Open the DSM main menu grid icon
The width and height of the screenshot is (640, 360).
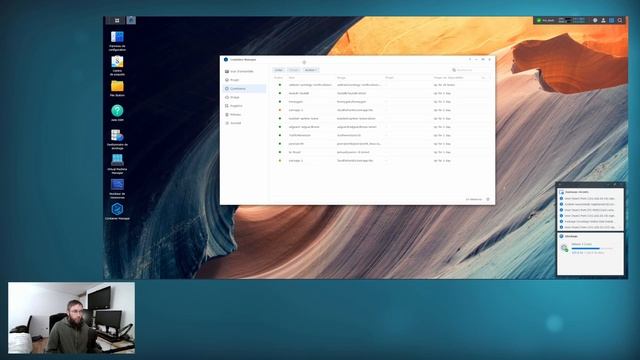pyautogui.click(x=117, y=20)
